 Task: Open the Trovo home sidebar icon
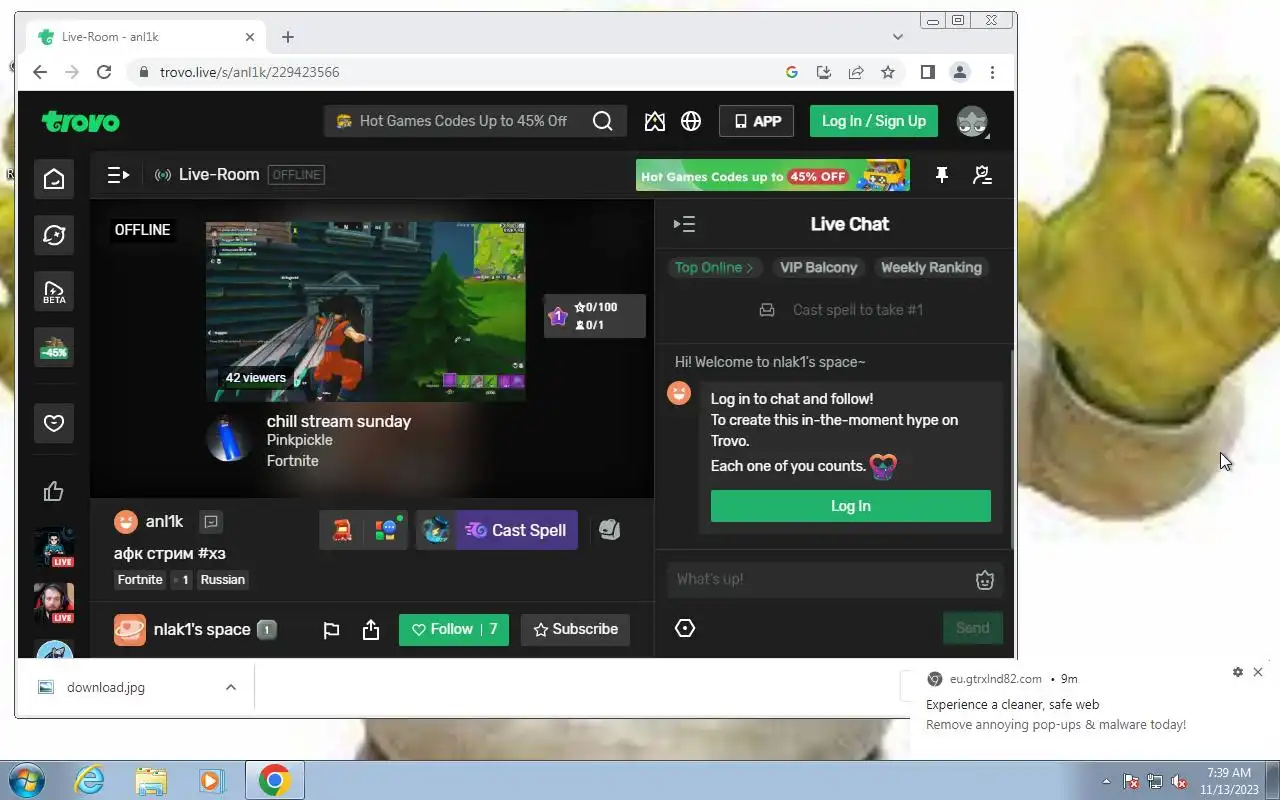click(54, 179)
